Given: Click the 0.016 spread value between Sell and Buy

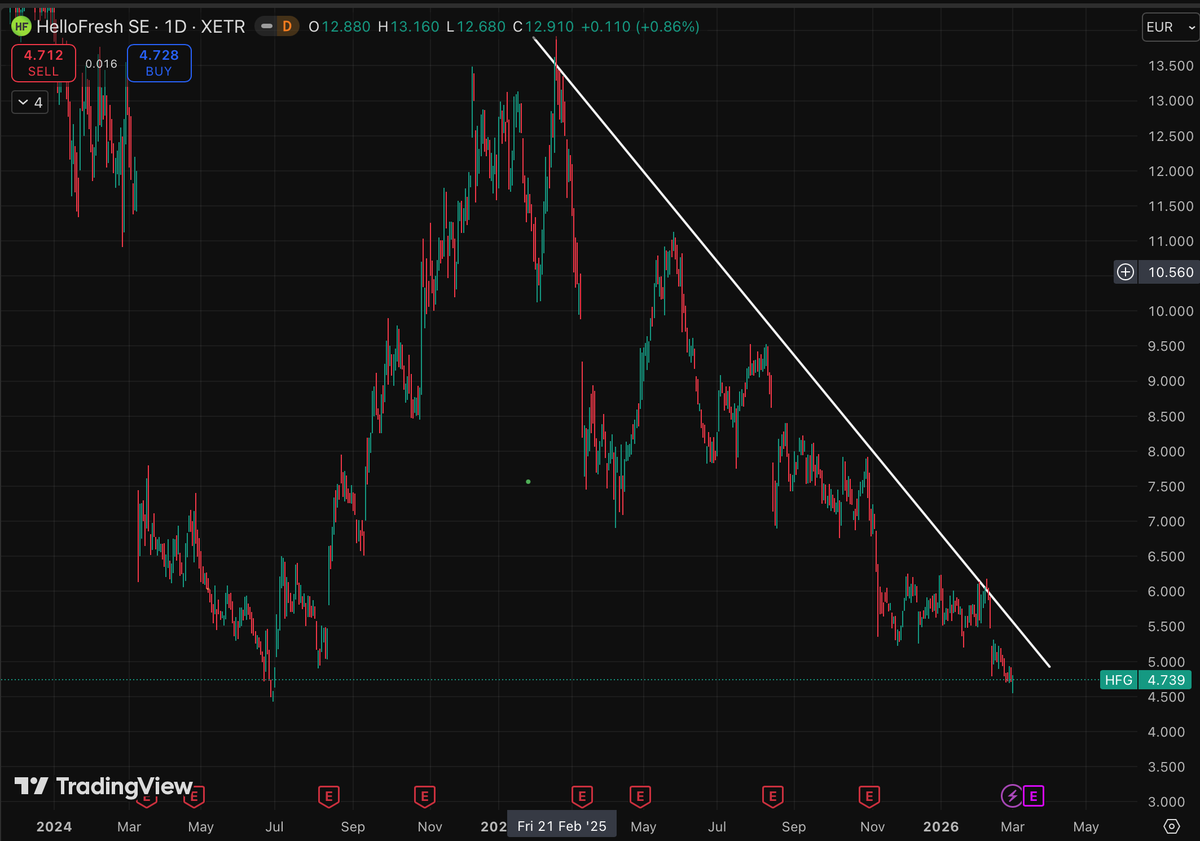Looking at the screenshot, I should pyautogui.click(x=101, y=64).
